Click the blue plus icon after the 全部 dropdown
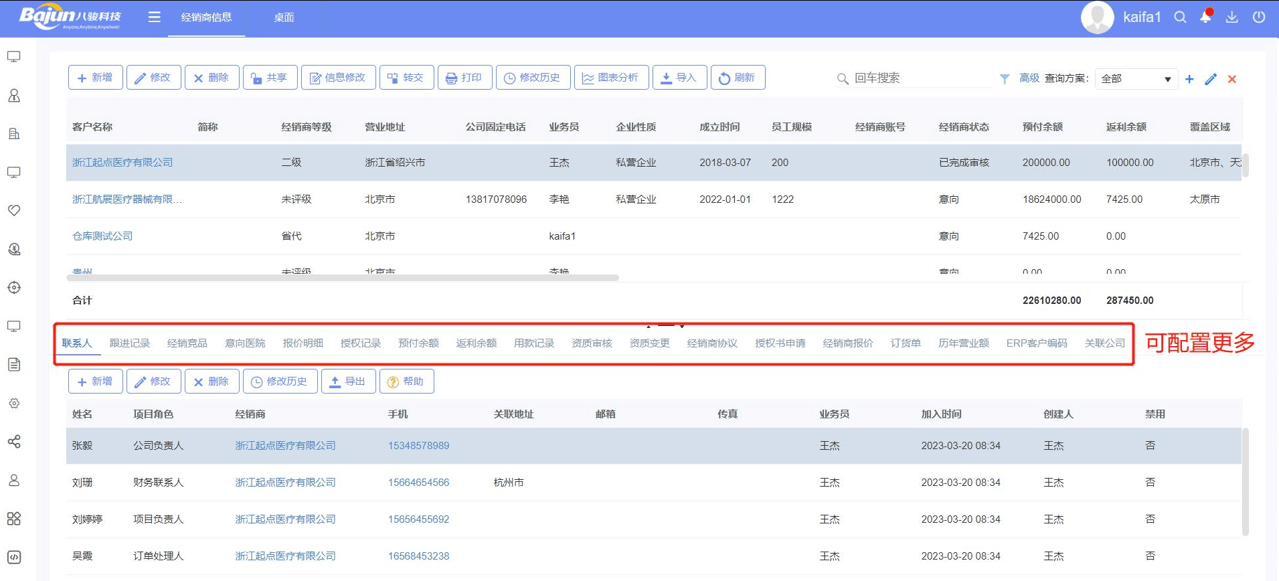The height and width of the screenshot is (581, 1279). (x=1189, y=78)
